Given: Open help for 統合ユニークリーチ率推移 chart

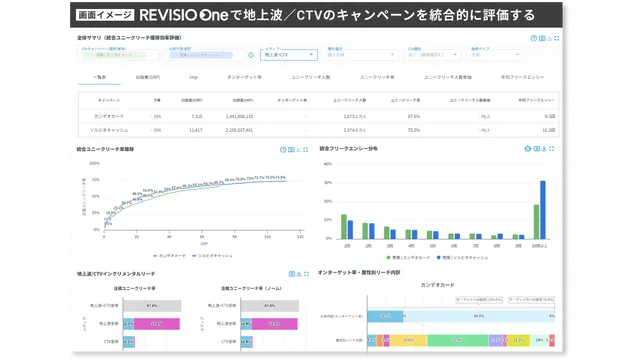Looking at the screenshot, I should (x=282, y=150).
